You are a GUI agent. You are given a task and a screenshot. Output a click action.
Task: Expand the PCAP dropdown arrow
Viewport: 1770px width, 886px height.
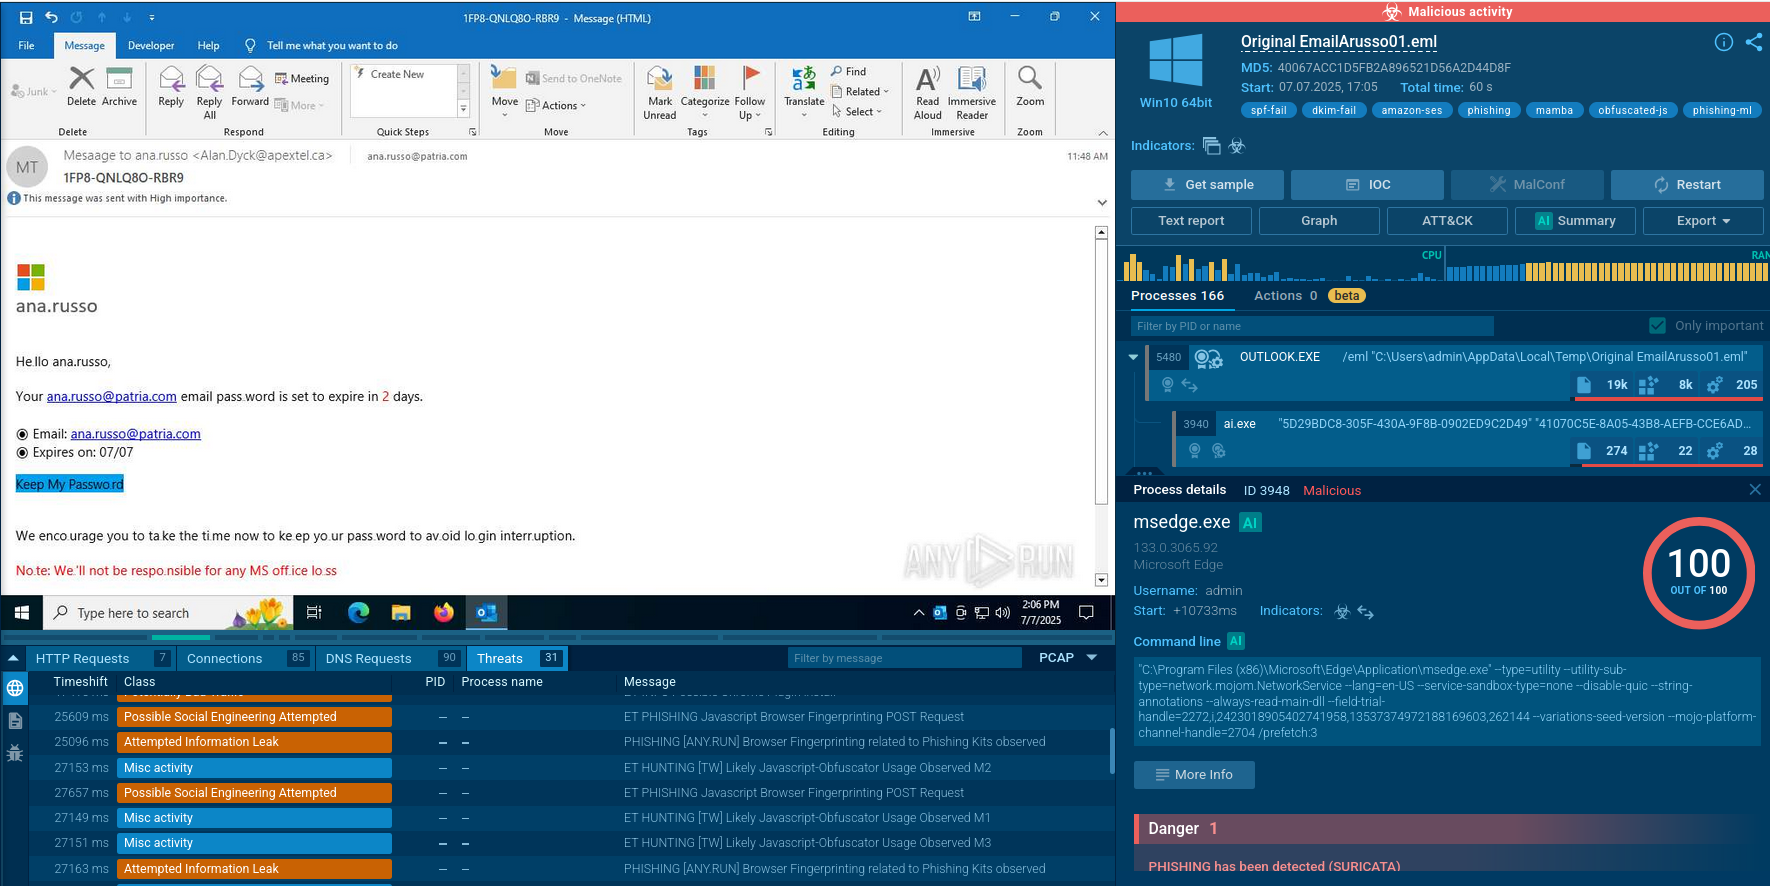(x=1091, y=658)
